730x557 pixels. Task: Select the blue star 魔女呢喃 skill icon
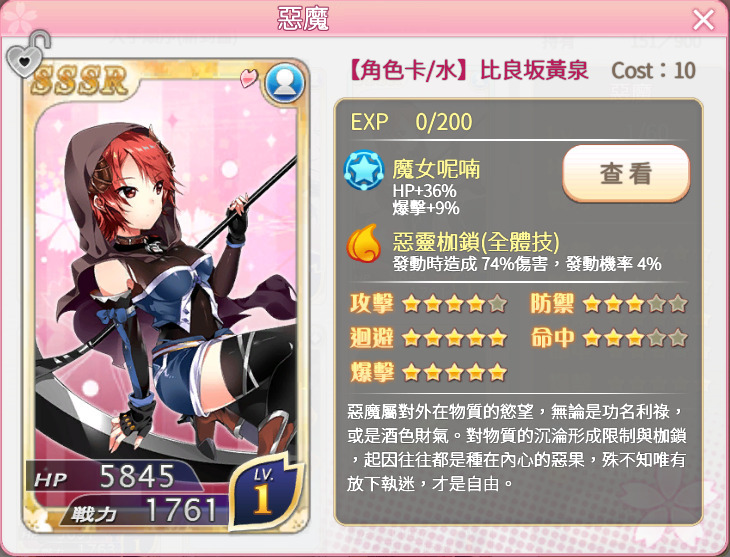tap(364, 170)
